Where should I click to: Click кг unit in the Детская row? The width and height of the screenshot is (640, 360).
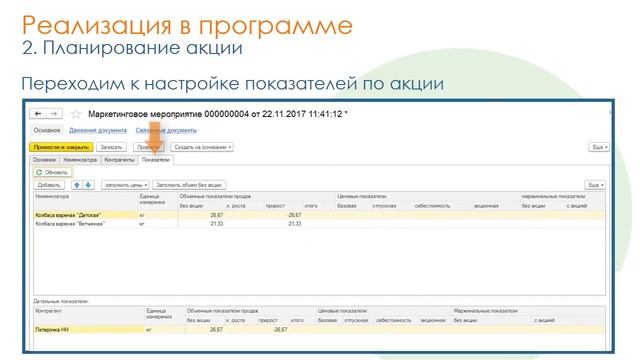point(142,215)
